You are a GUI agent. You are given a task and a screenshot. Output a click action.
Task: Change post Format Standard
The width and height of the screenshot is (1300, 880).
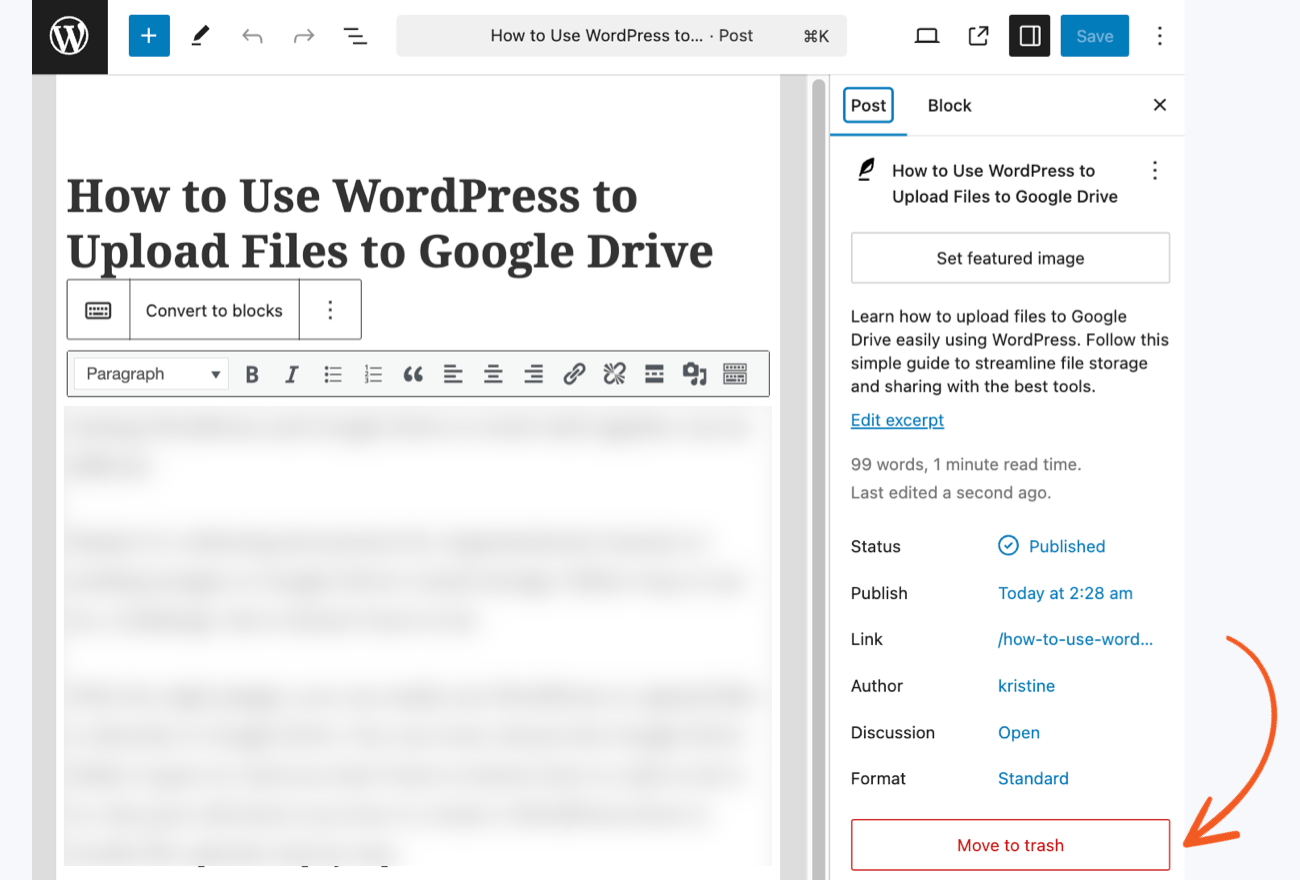point(1033,778)
